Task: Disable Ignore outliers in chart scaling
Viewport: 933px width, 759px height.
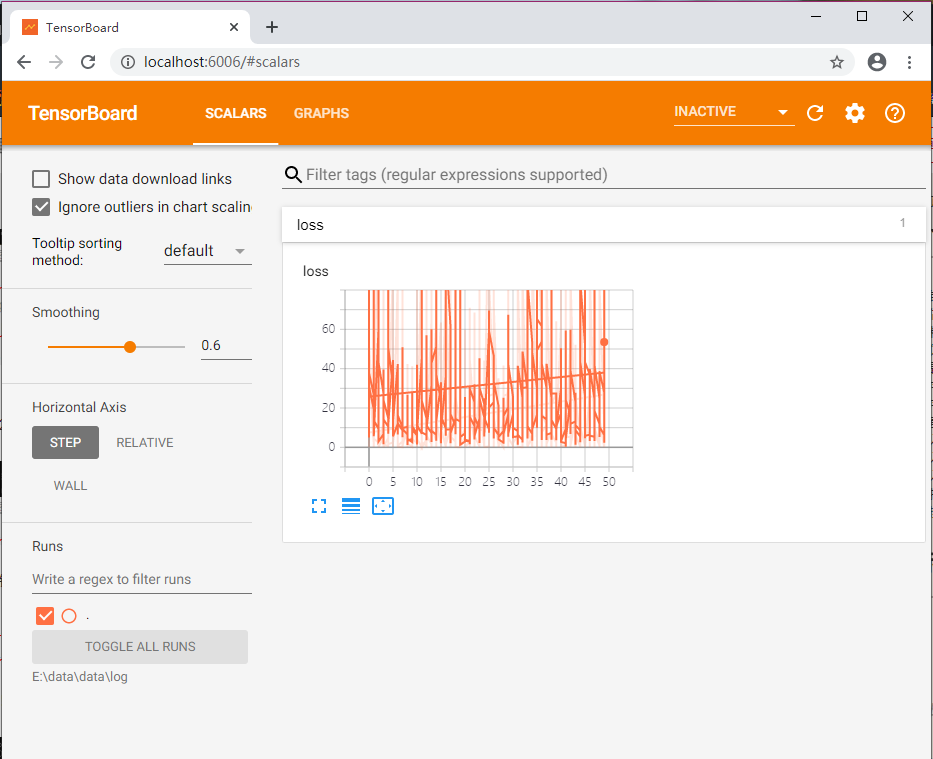Action: (x=41, y=207)
